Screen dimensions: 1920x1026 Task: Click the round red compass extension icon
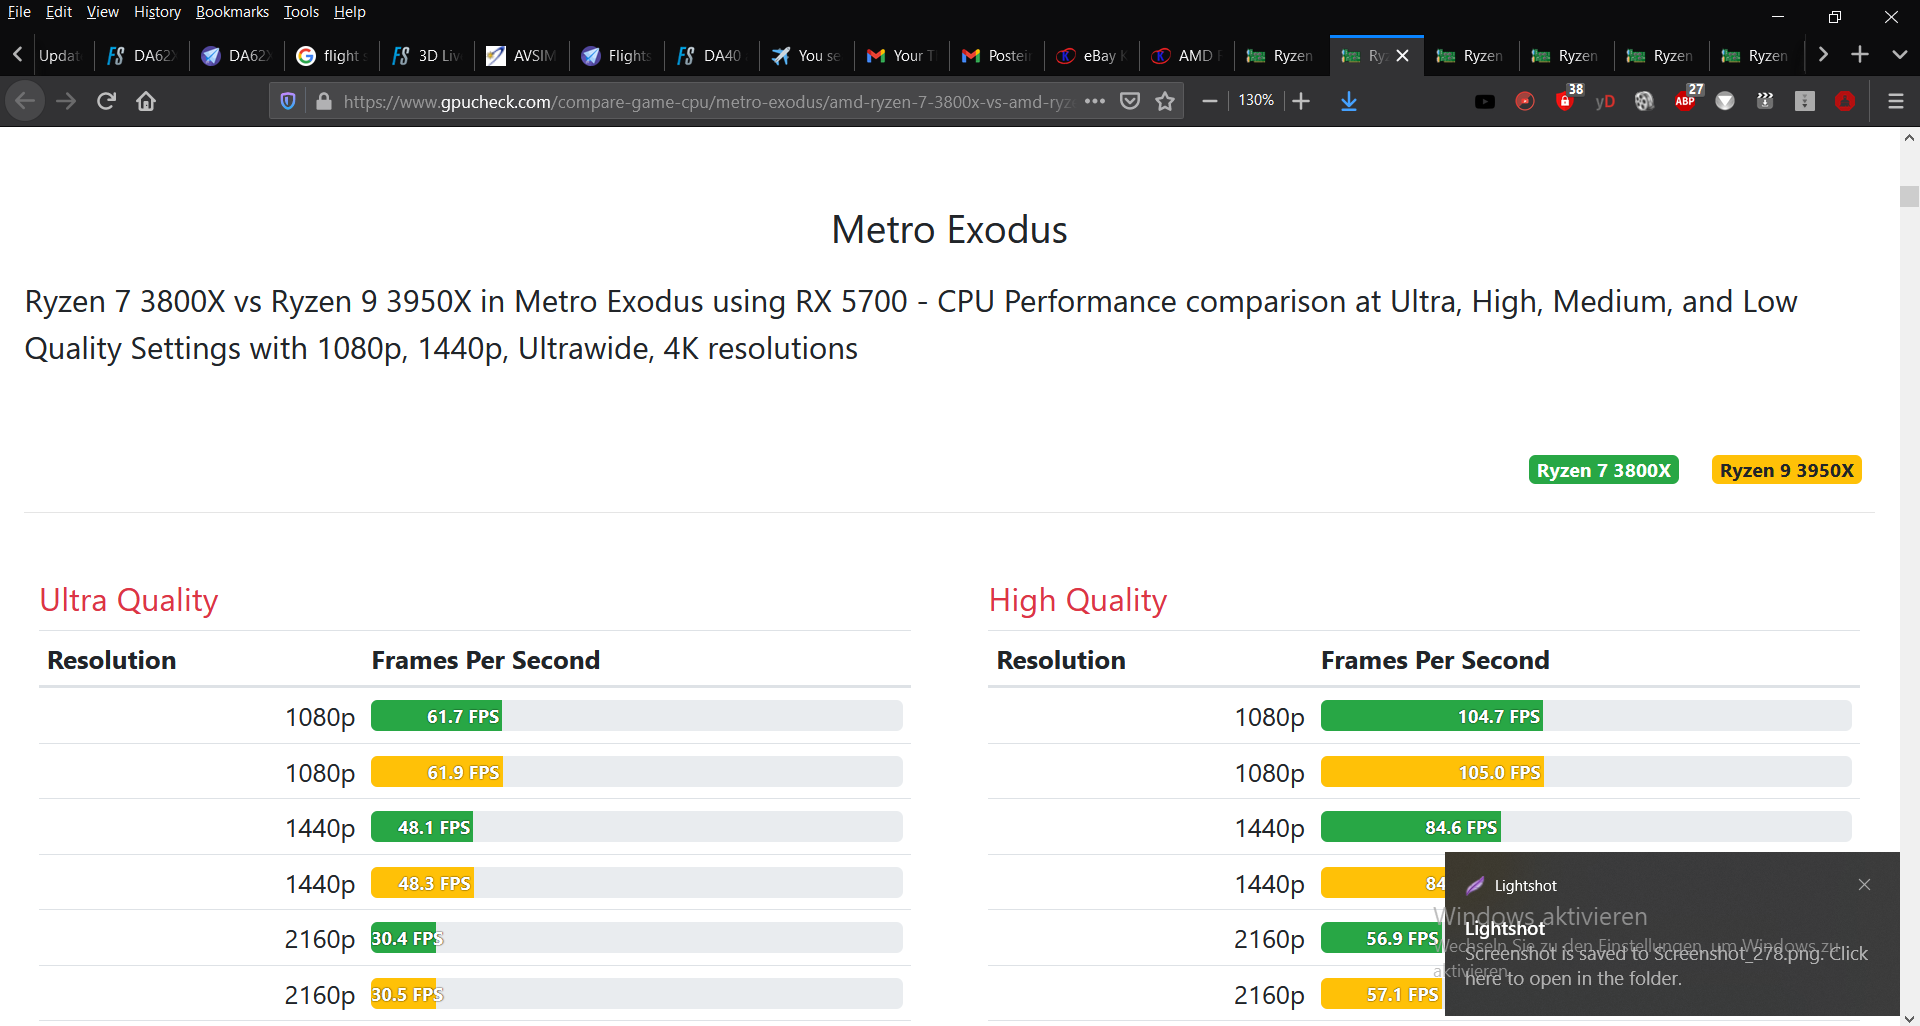pos(1525,101)
